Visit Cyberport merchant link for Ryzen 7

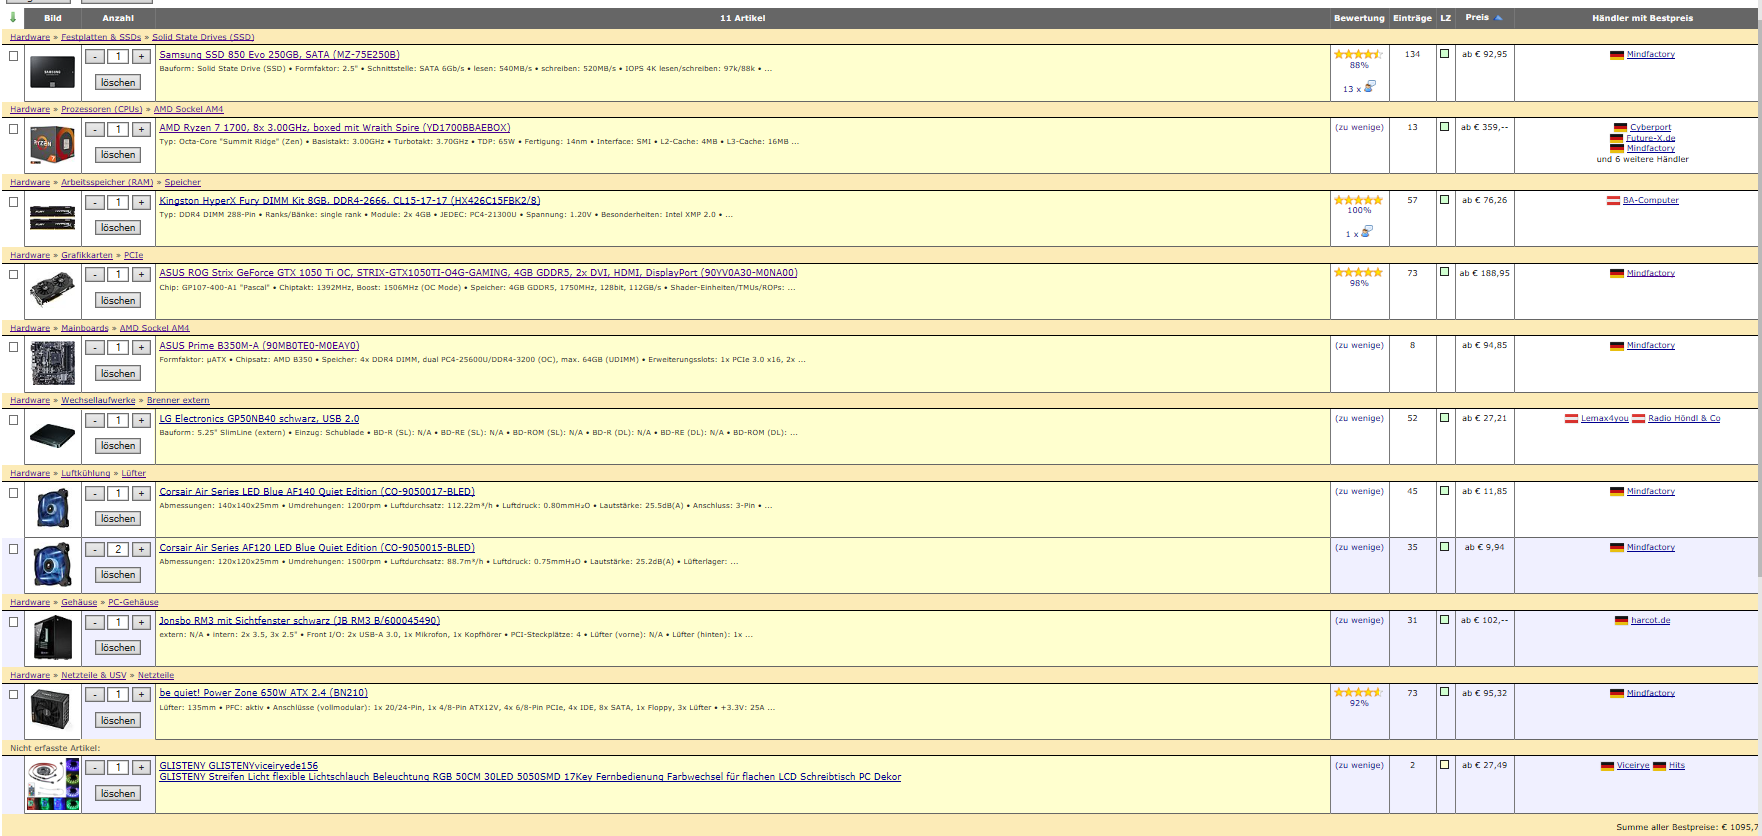click(1650, 127)
